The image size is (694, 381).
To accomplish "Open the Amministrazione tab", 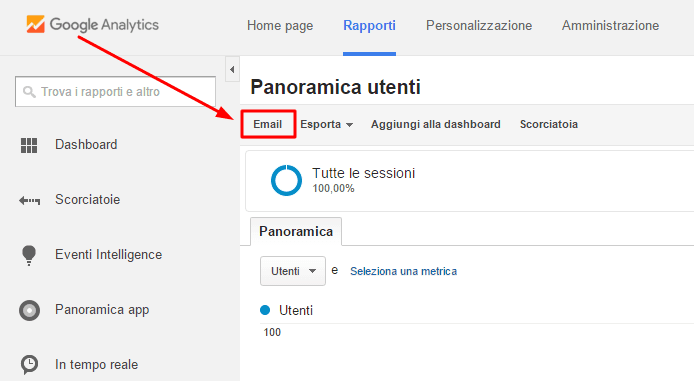I will pyautogui.click(x=610, y=26).
